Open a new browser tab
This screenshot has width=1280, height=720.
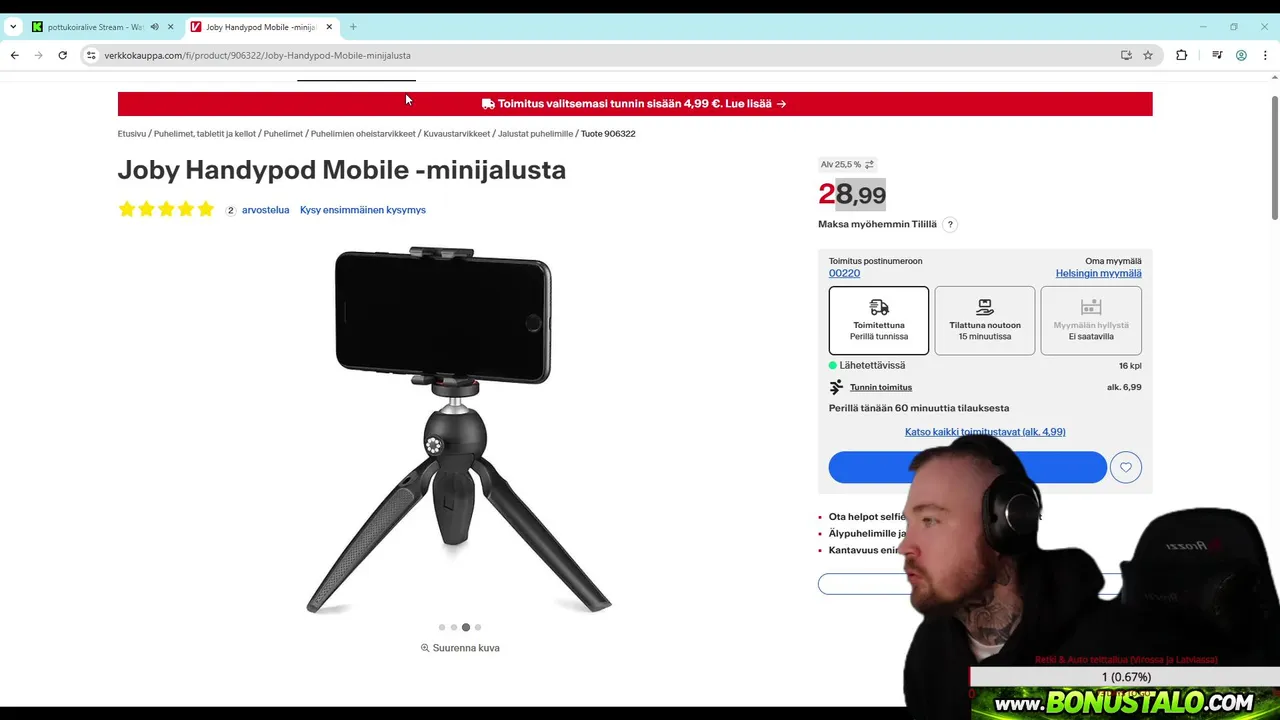353,27
